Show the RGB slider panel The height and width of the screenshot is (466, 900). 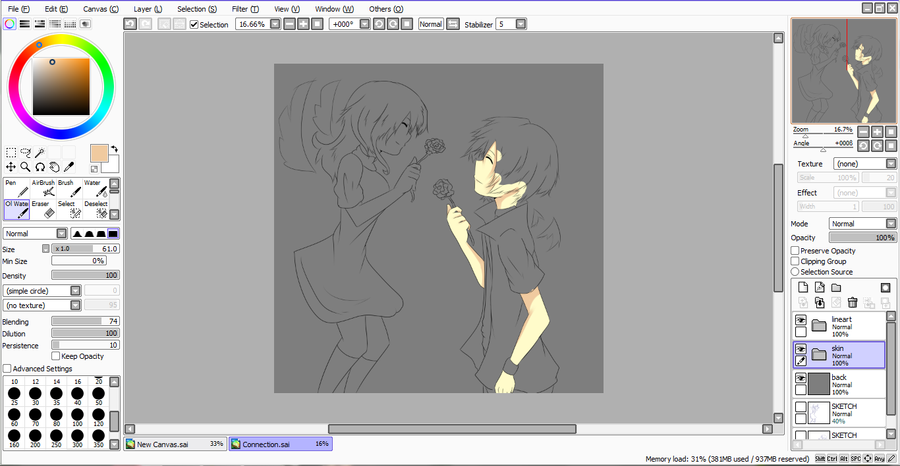[x=25, y=24]
